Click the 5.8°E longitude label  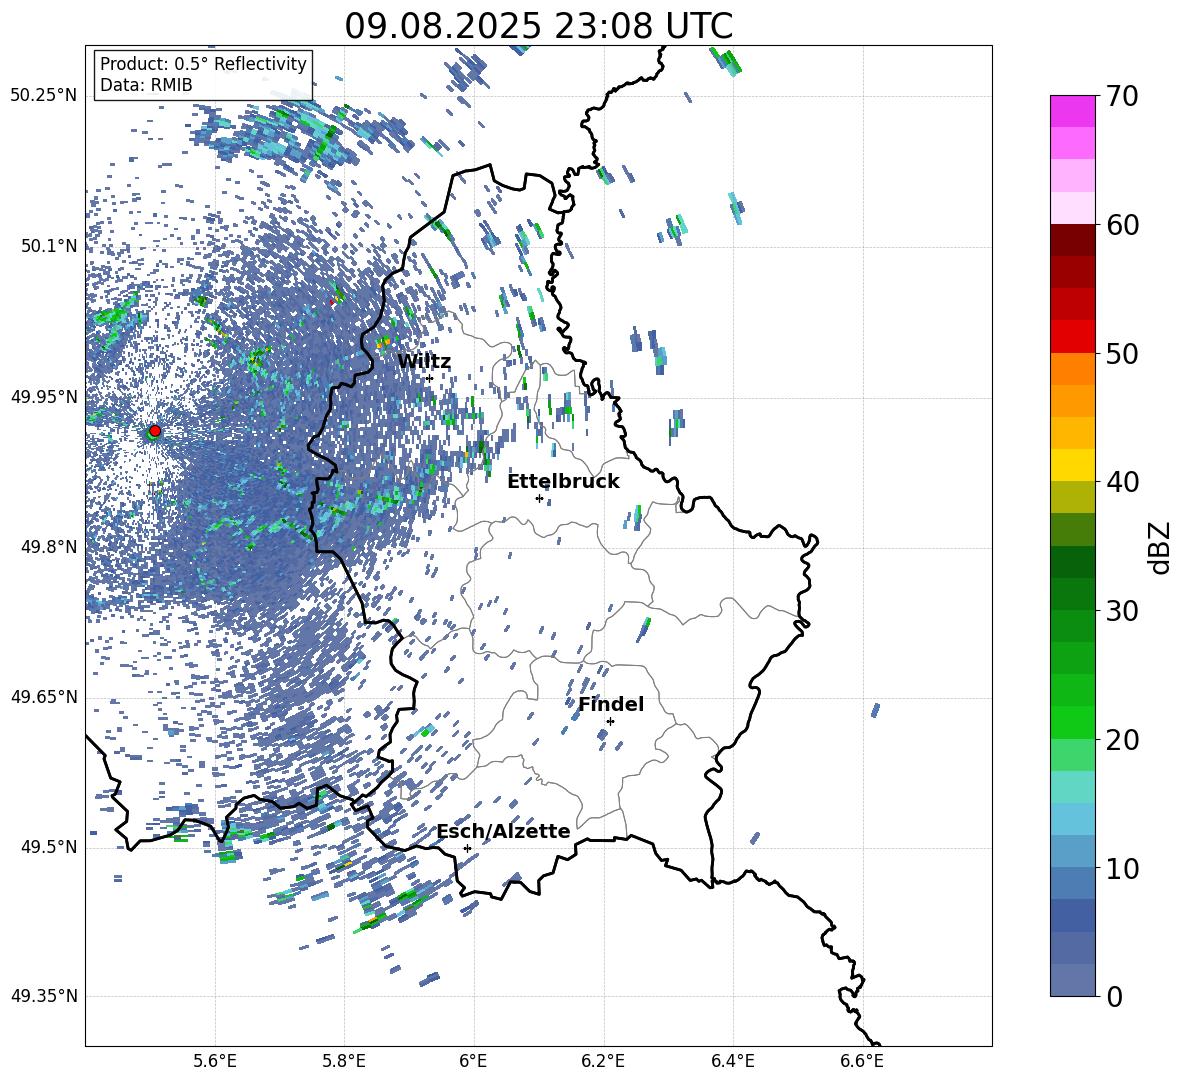tap(344, 1061)
